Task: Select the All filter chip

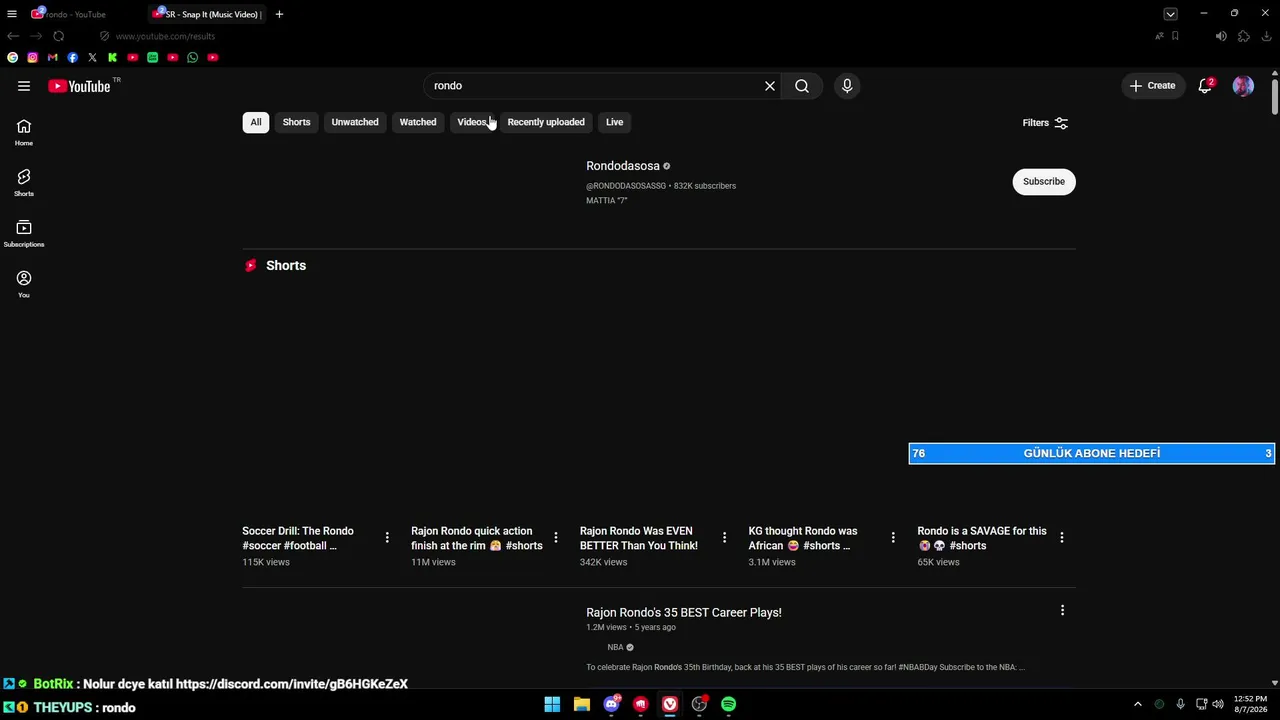Action: click(256, 122)
